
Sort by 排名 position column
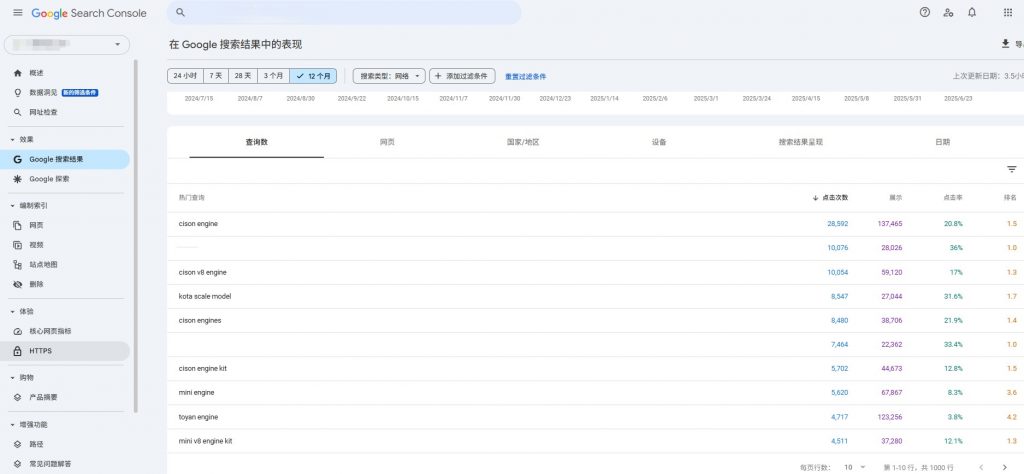pyautogui.click(x=1010, y=197)
